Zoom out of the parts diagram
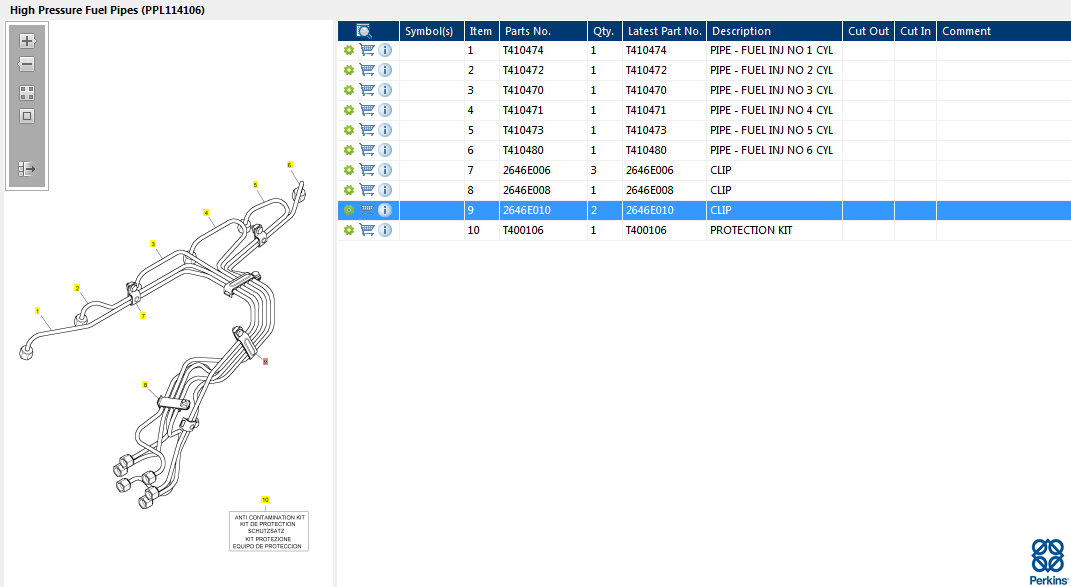Viewport: 1071px width, 587px height. click(27, 65)
